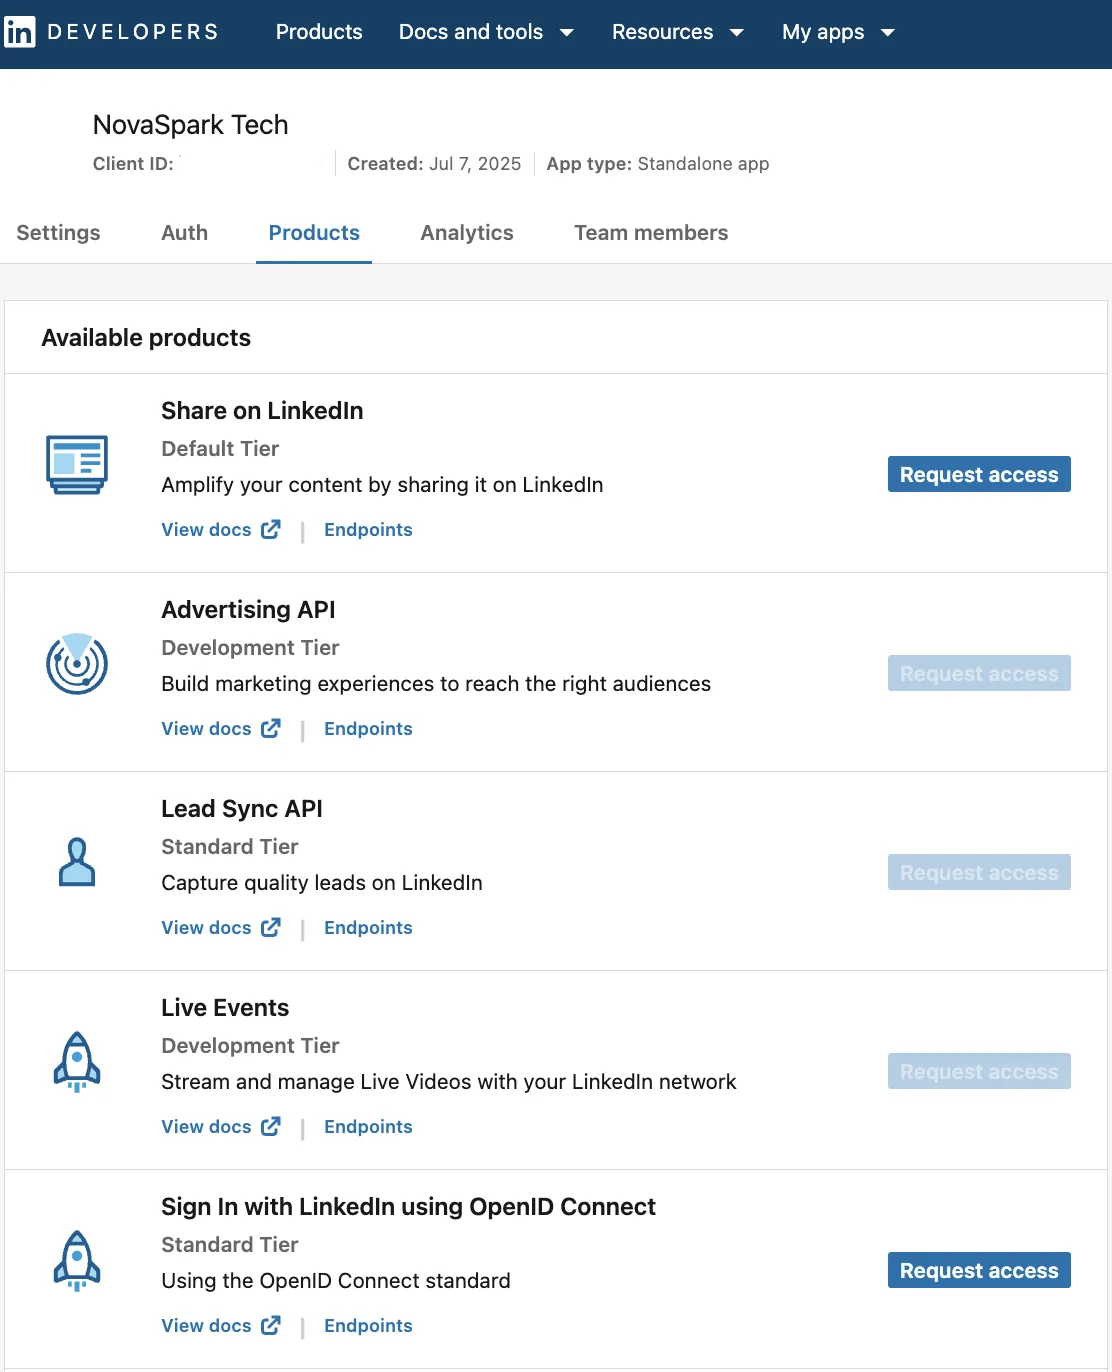1112x1372 pixels.
Task: Open the Team members tab
Action: pyautogui.click(x=651, y=233)
